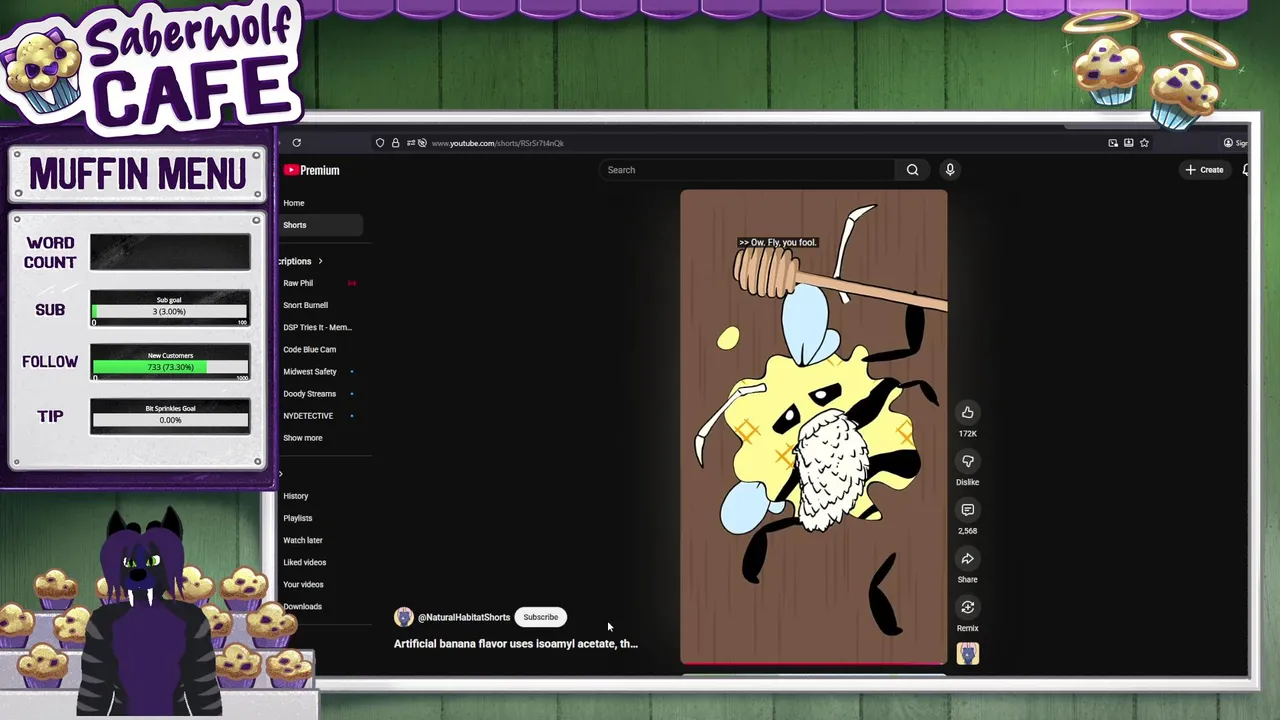
Task: Open the shield tracking protection icon
Action: tap(380, 143)
